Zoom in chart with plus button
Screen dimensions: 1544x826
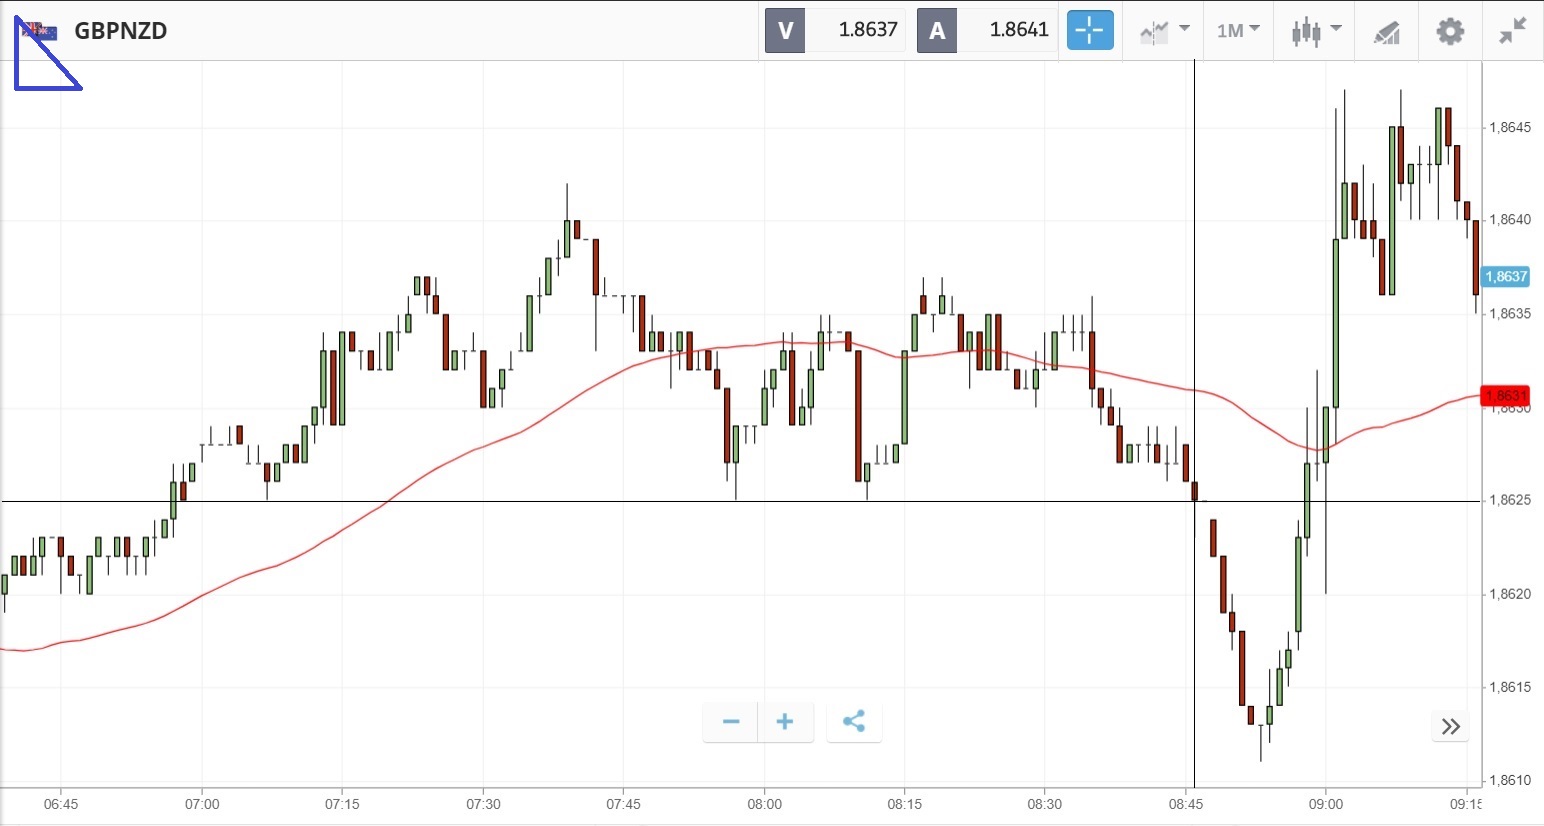coord(785,722)
